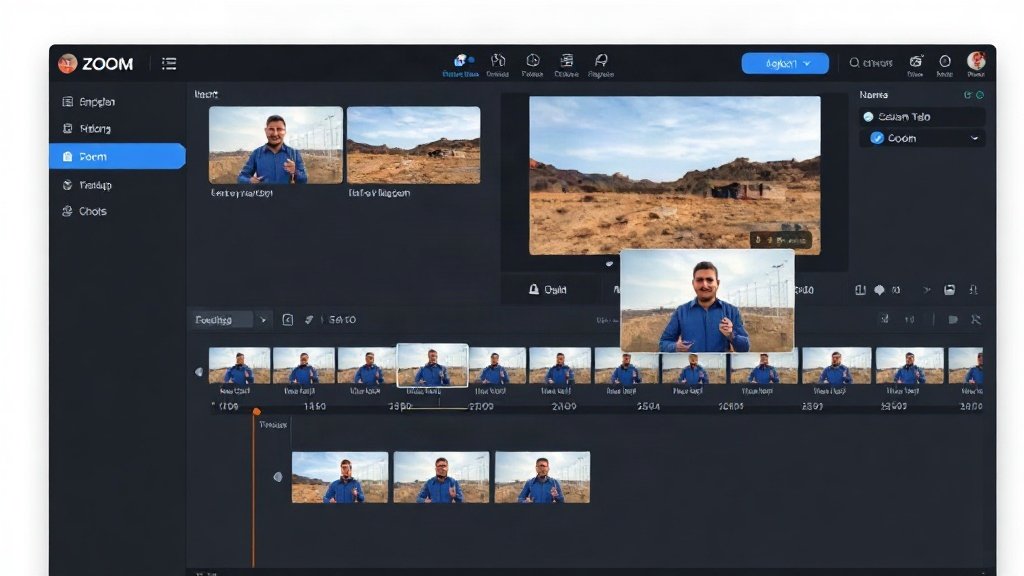Click the ZOOM logo in the header
Screen dimensions: 1024x576
click(x=95, y=63)
